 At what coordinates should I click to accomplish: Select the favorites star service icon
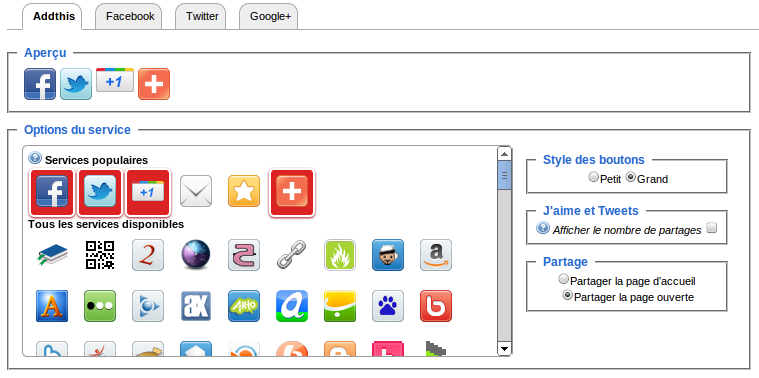point(244,191)
